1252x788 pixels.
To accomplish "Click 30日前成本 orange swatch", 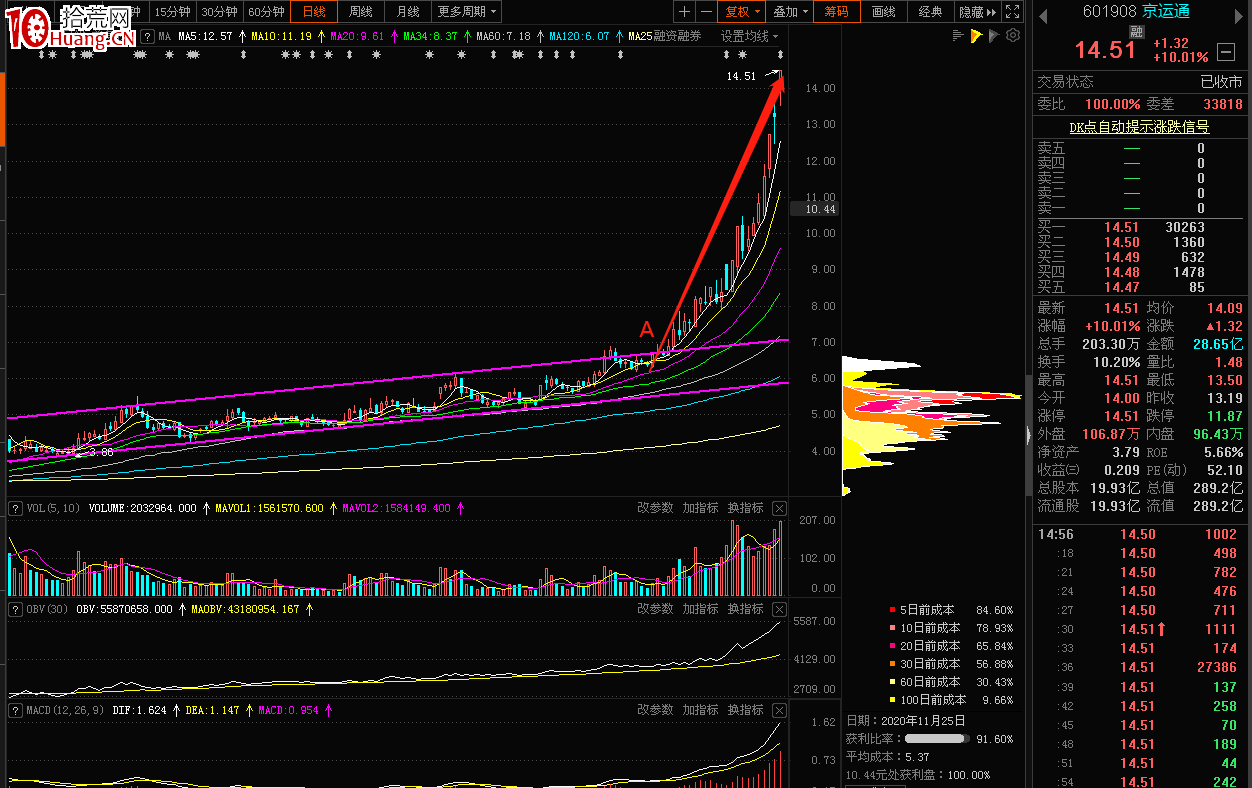I will [x=892, y=664].
